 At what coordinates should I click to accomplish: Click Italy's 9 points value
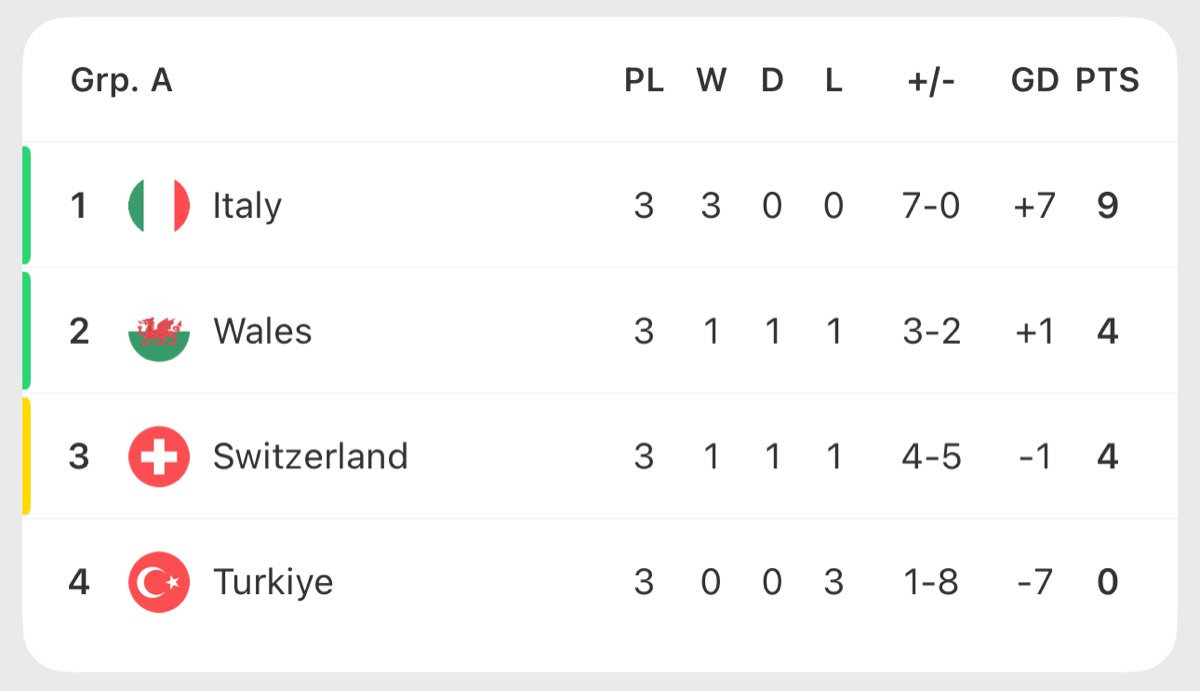click(x=1107, y=206)
